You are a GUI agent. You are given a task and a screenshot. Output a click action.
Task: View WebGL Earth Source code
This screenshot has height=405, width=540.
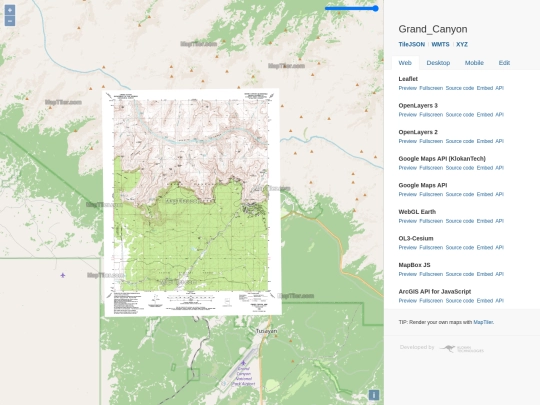click(x=460, y=221)
